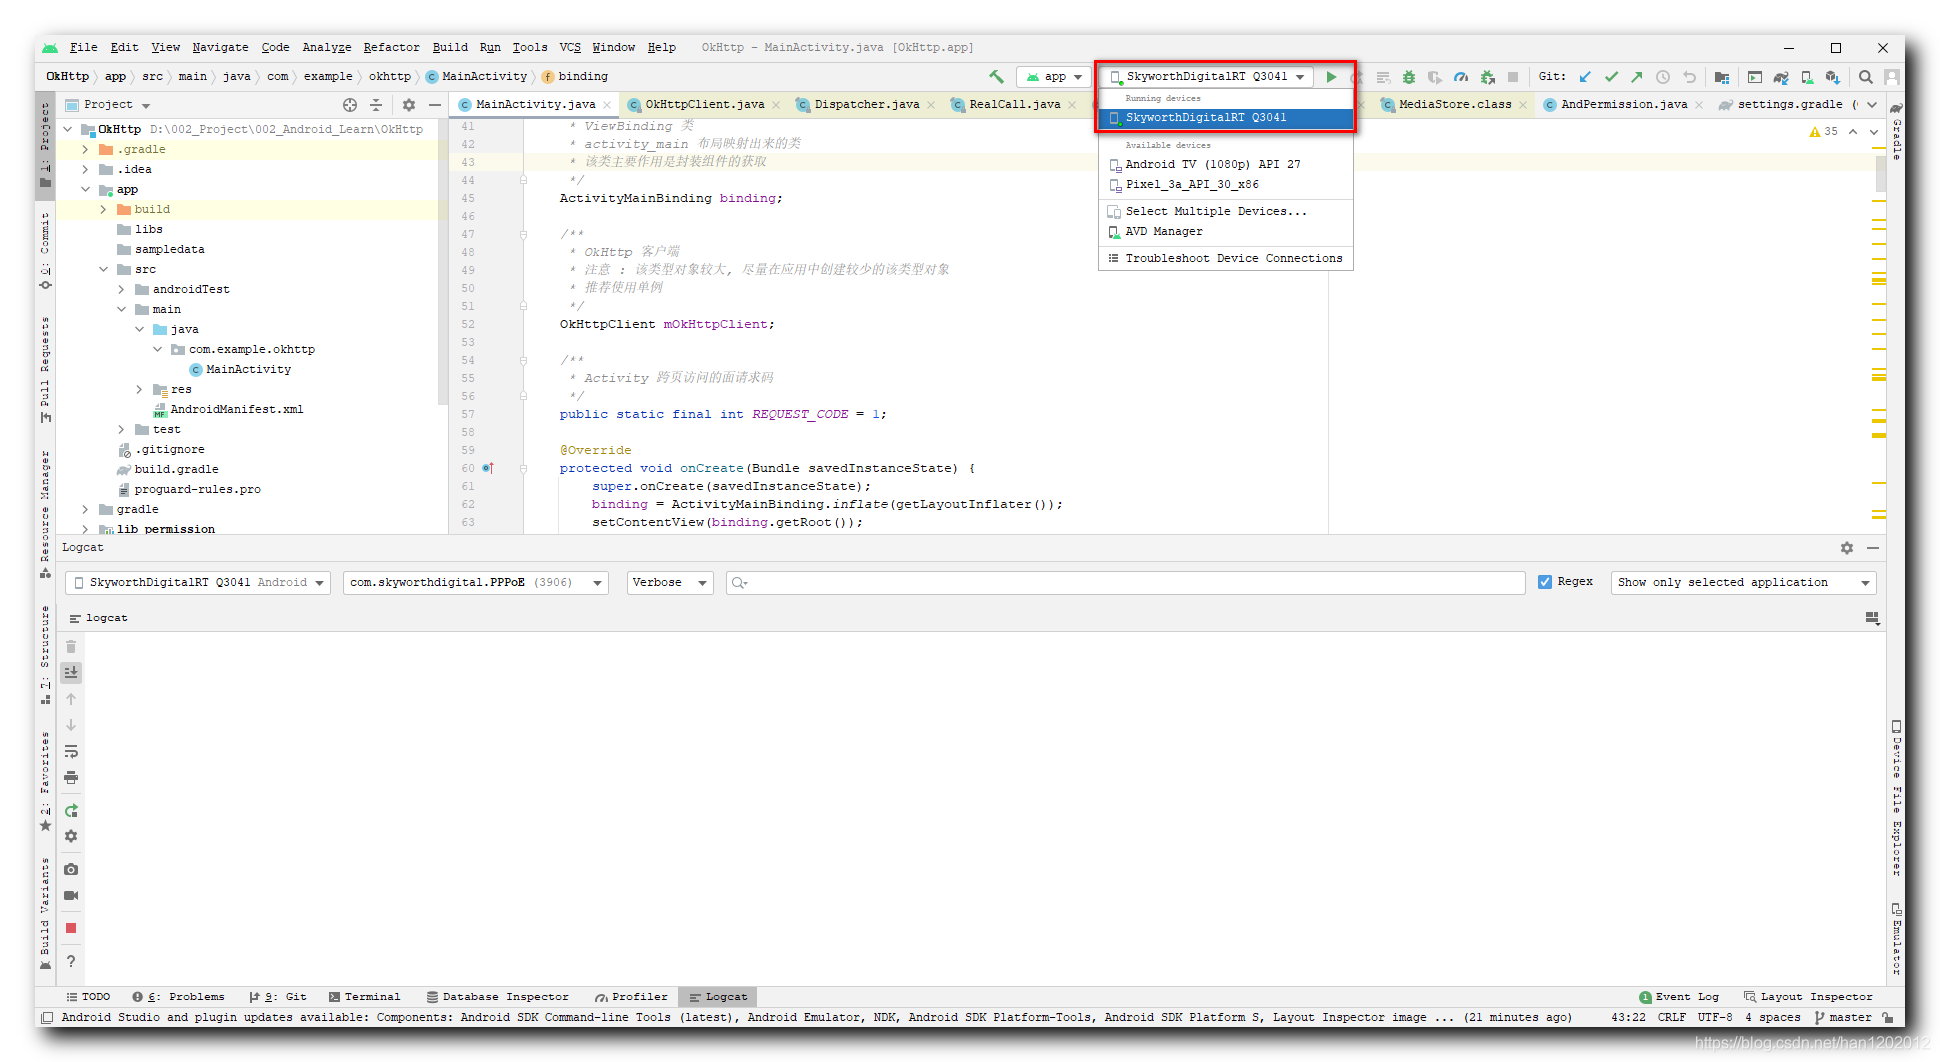Open the Terminal tool window

point(364,997)
